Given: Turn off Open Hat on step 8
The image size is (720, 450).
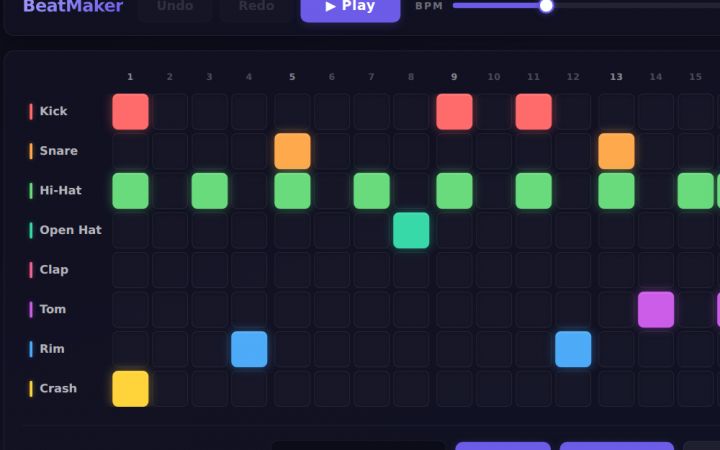Looking at the screenshot, I should (x=411, y=231).
